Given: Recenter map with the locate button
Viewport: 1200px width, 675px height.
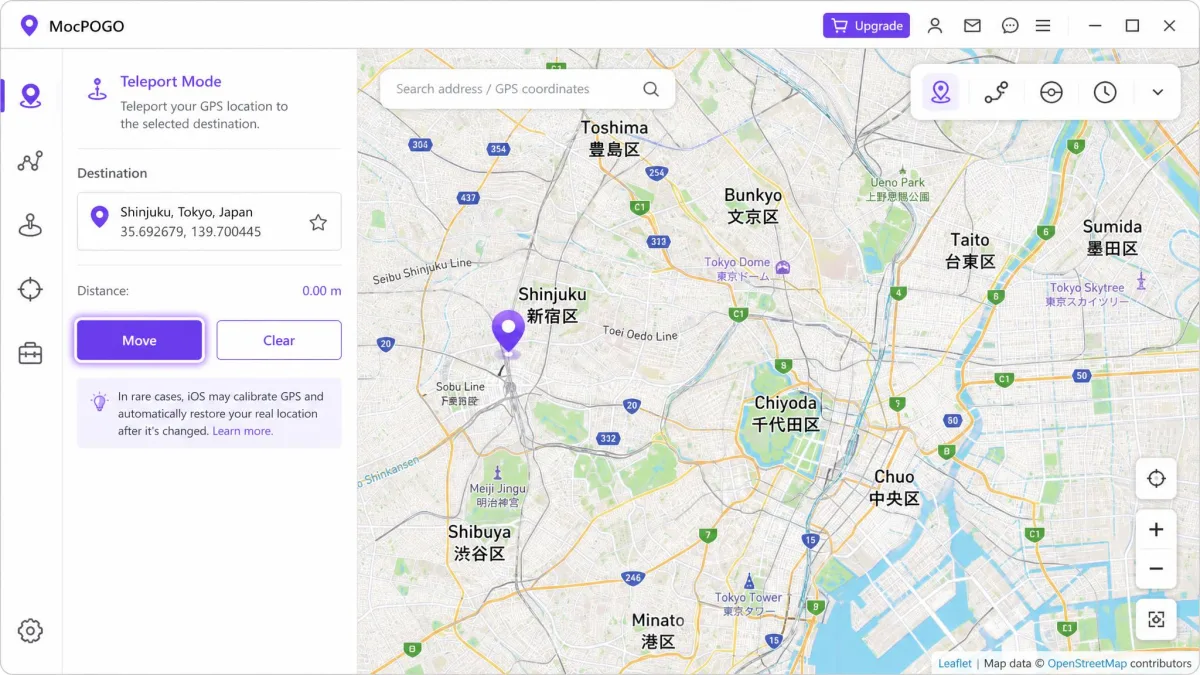Looking at the screenshot, I should pyautogui.click(x=1156, y=478).
